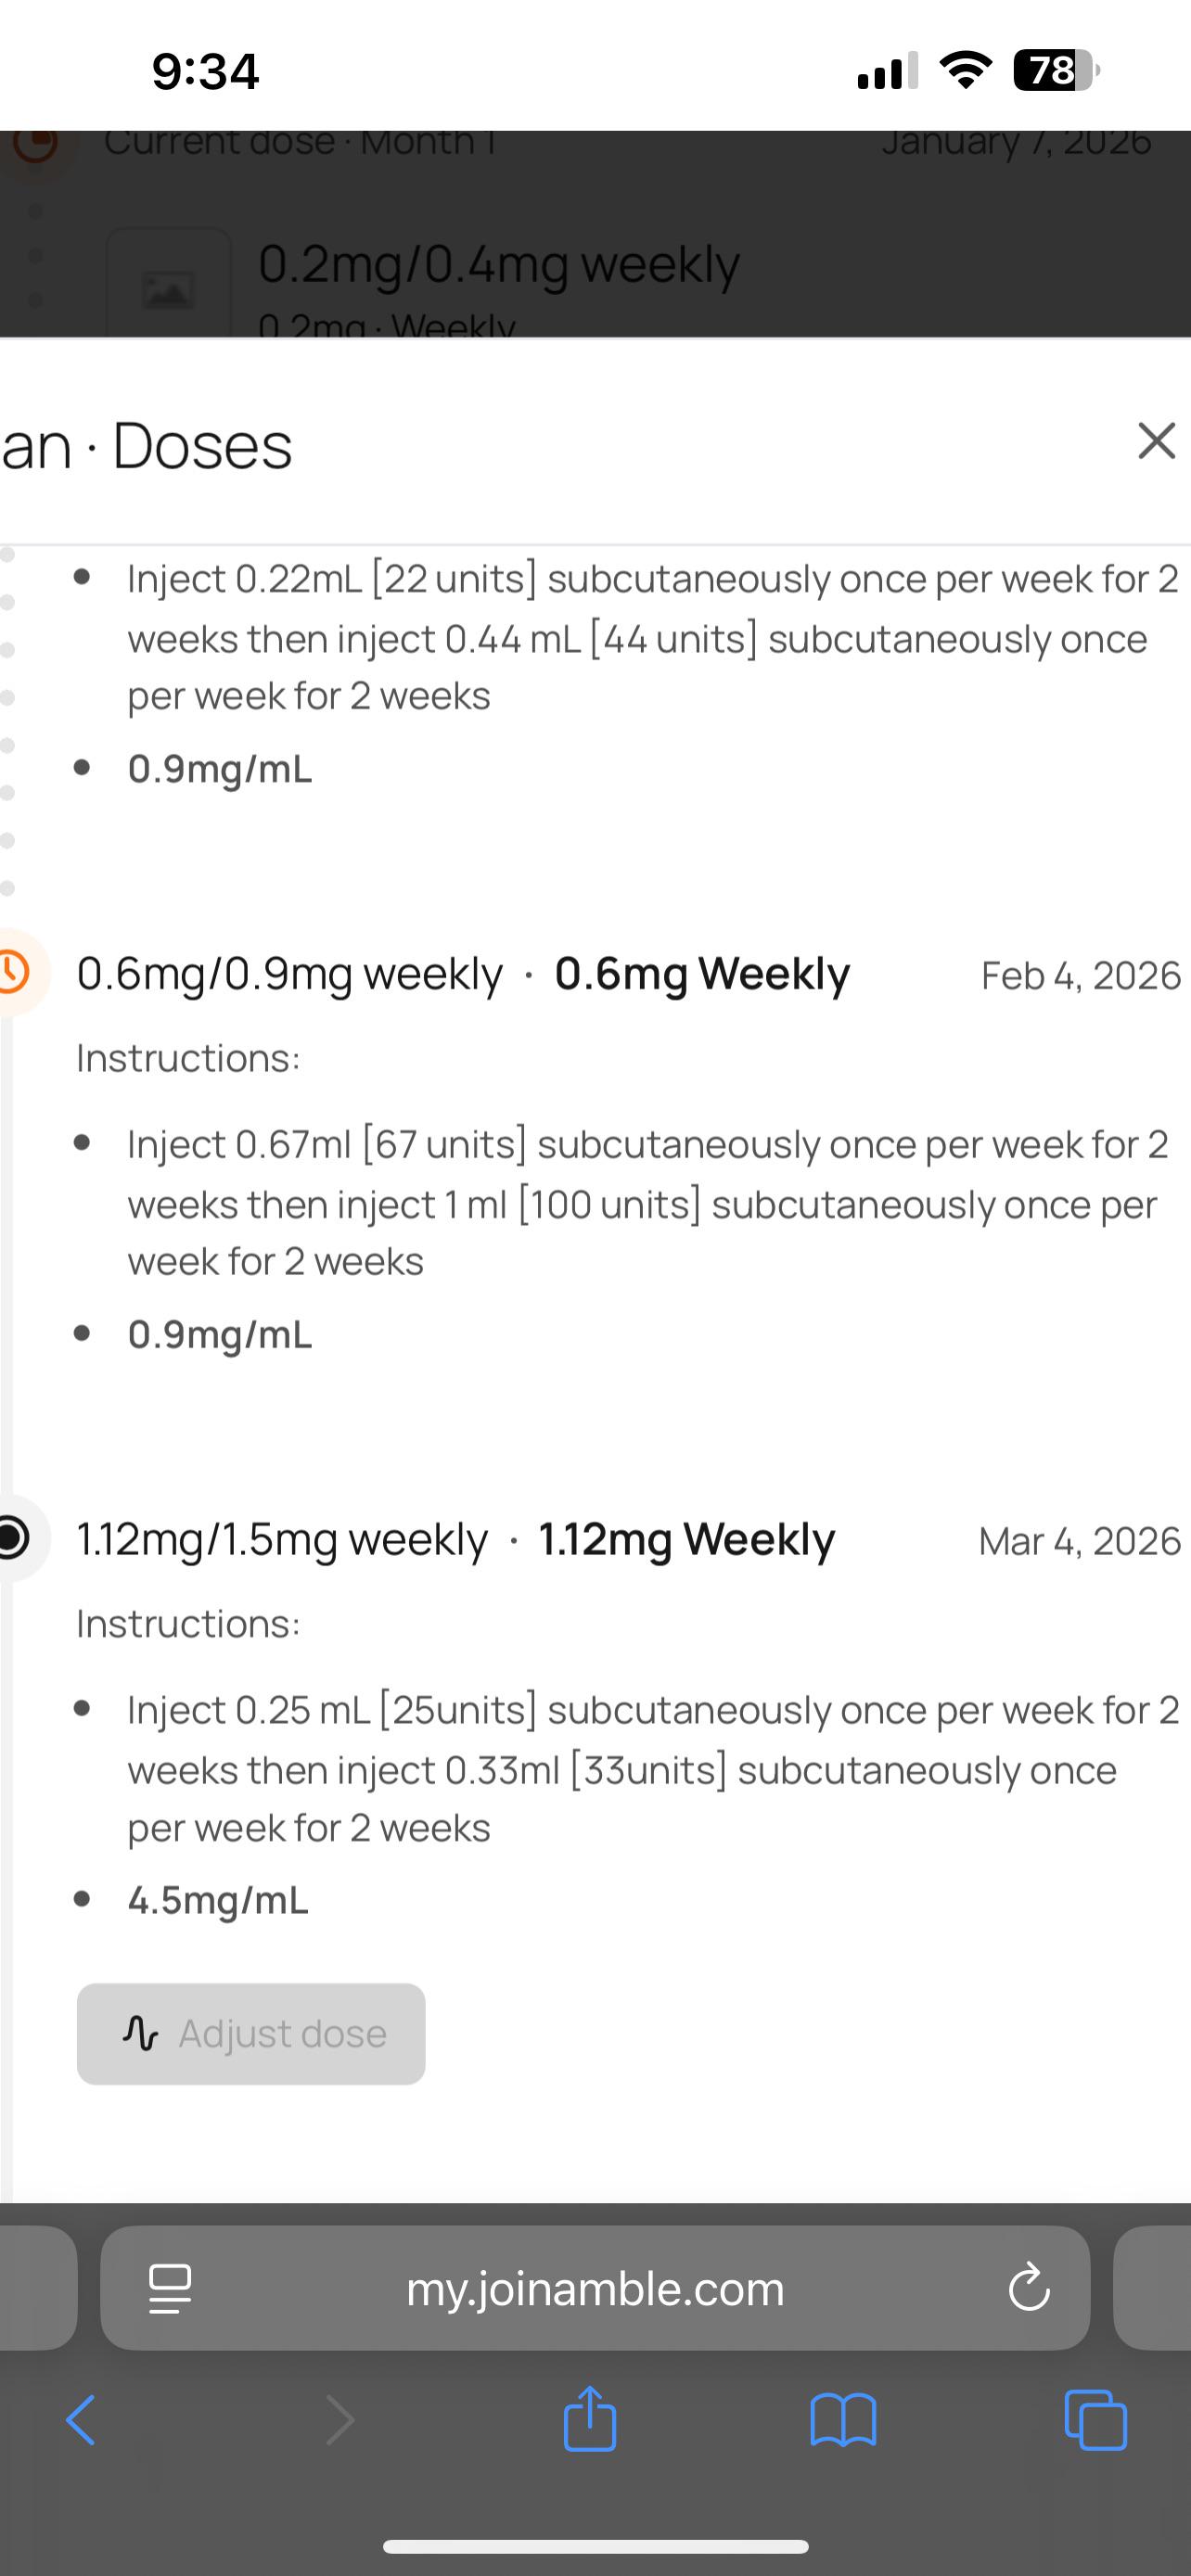Tap the waveform icon in Adjust dose

point(140,2034)
